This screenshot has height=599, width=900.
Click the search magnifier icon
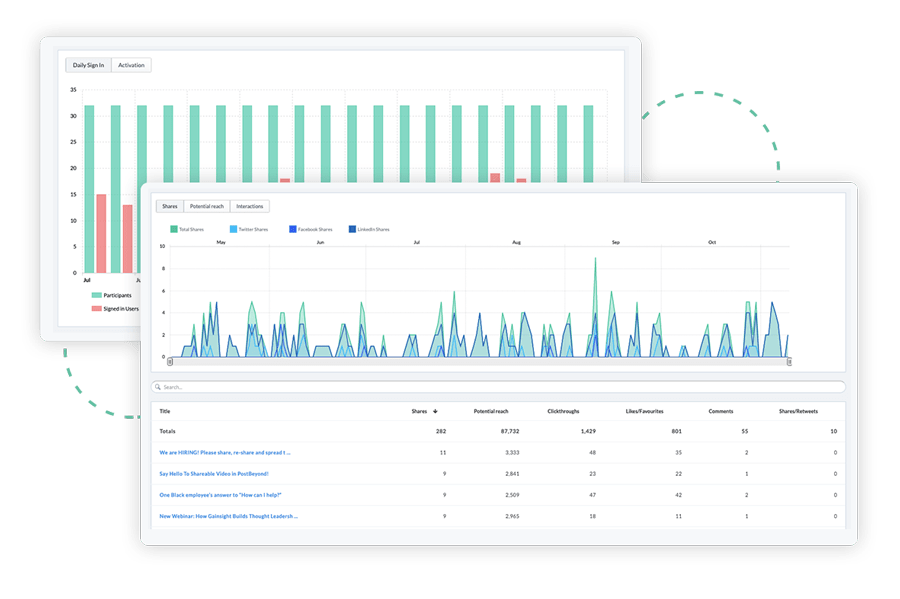158,387
